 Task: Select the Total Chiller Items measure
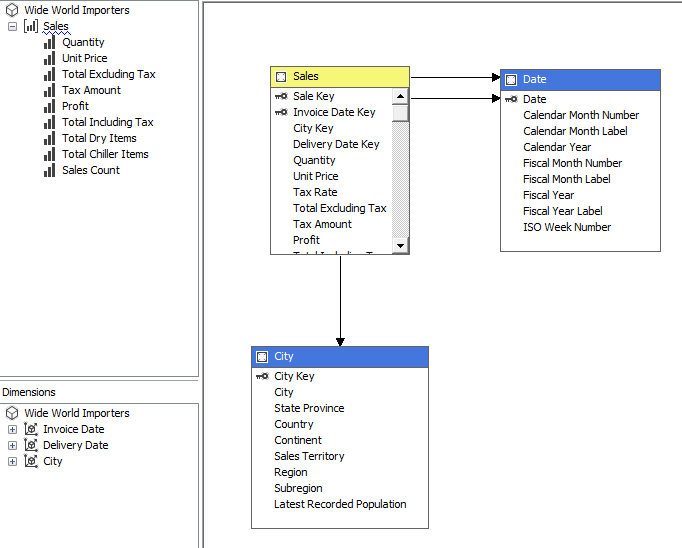coord(105,154)
